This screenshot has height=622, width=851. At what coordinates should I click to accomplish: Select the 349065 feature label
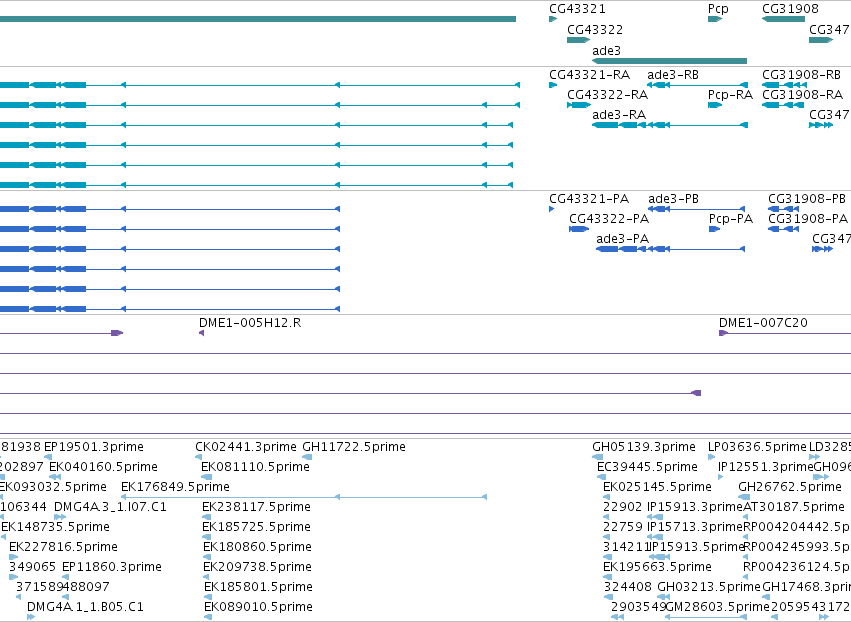click(33, 567)
